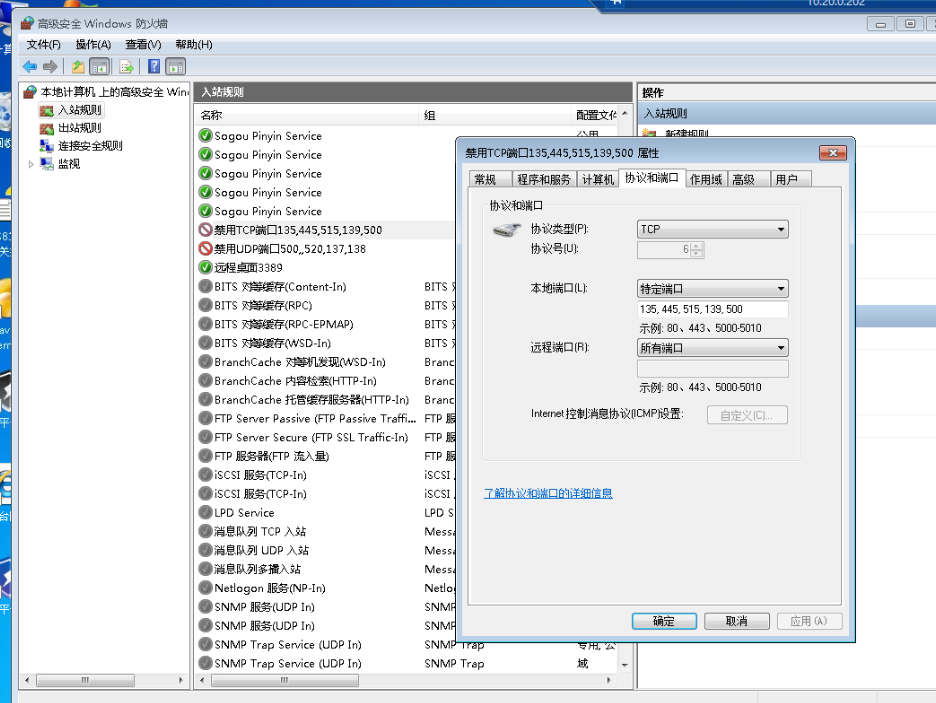Open the 协议类型 TCP dropdown

pos(713,229)
